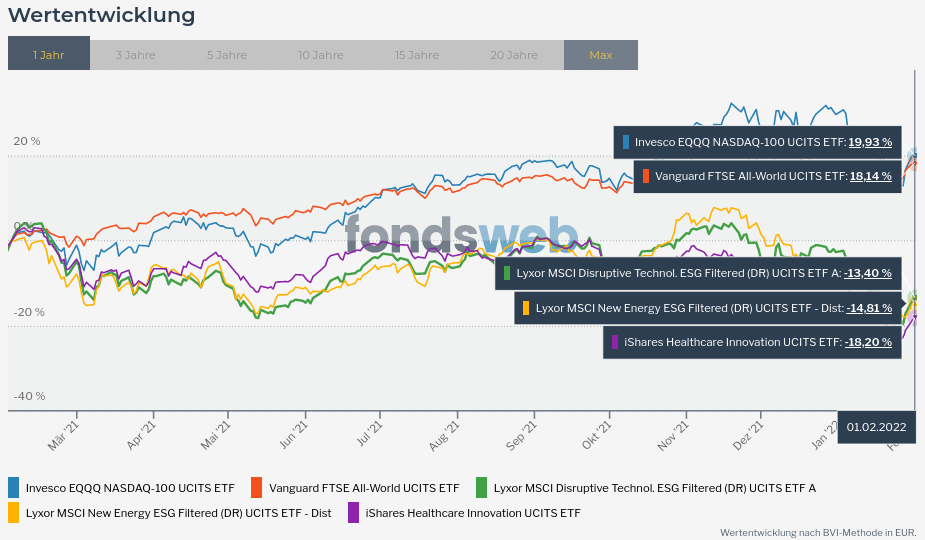
Task: Toggle the orange Vanguard FTSE legend swatch
Action: tap(256, 488)
